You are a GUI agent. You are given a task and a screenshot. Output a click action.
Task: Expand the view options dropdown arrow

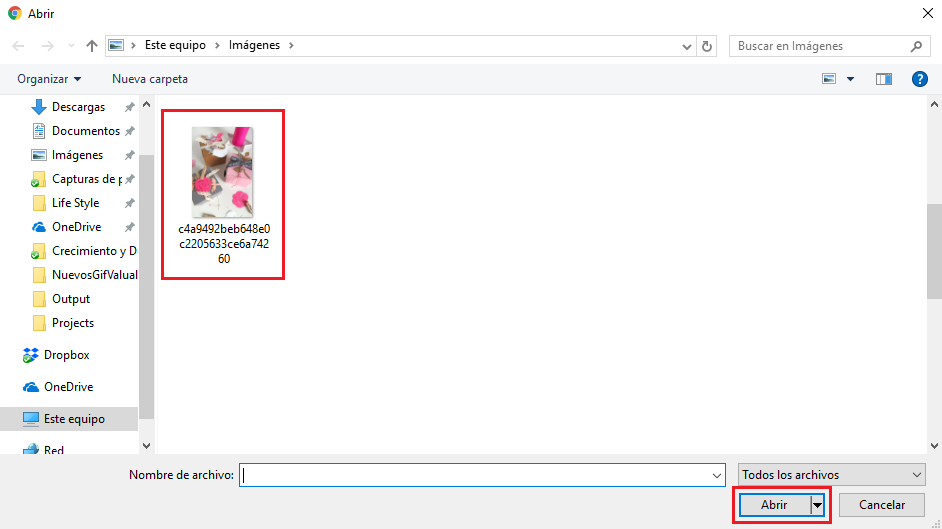(x=851, y=79)
